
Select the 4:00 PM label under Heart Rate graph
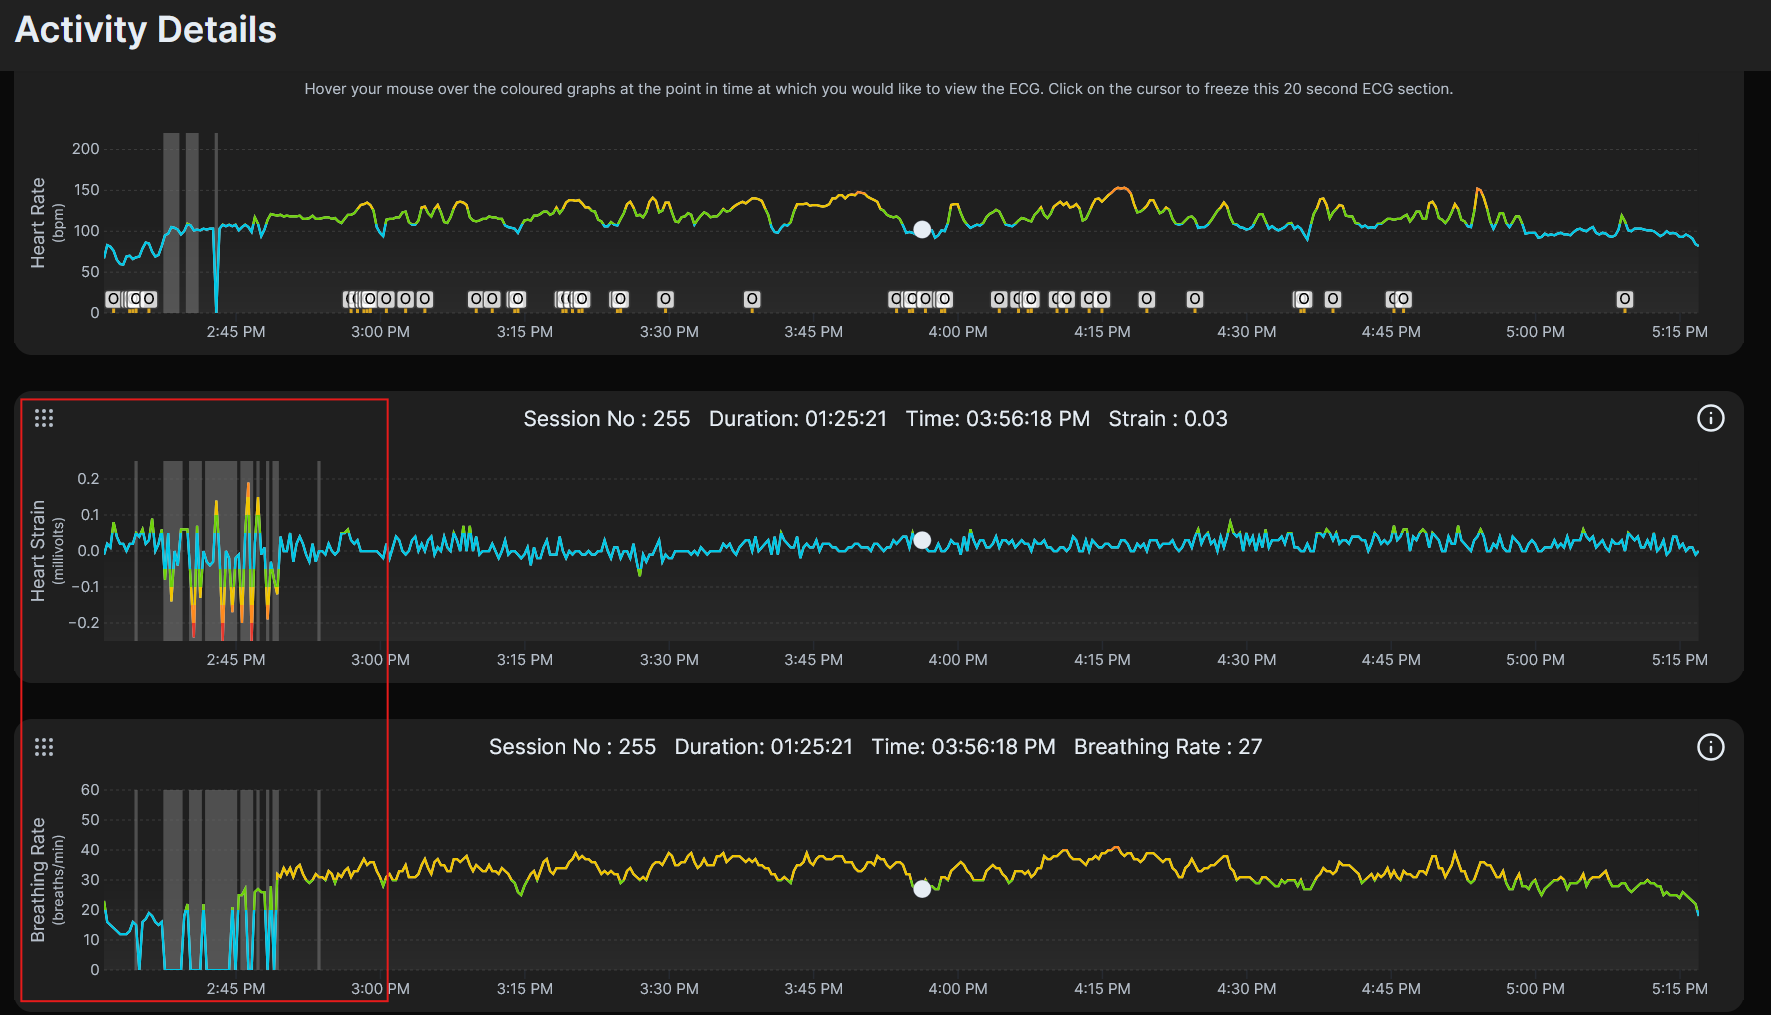click(x=957, y=332)
